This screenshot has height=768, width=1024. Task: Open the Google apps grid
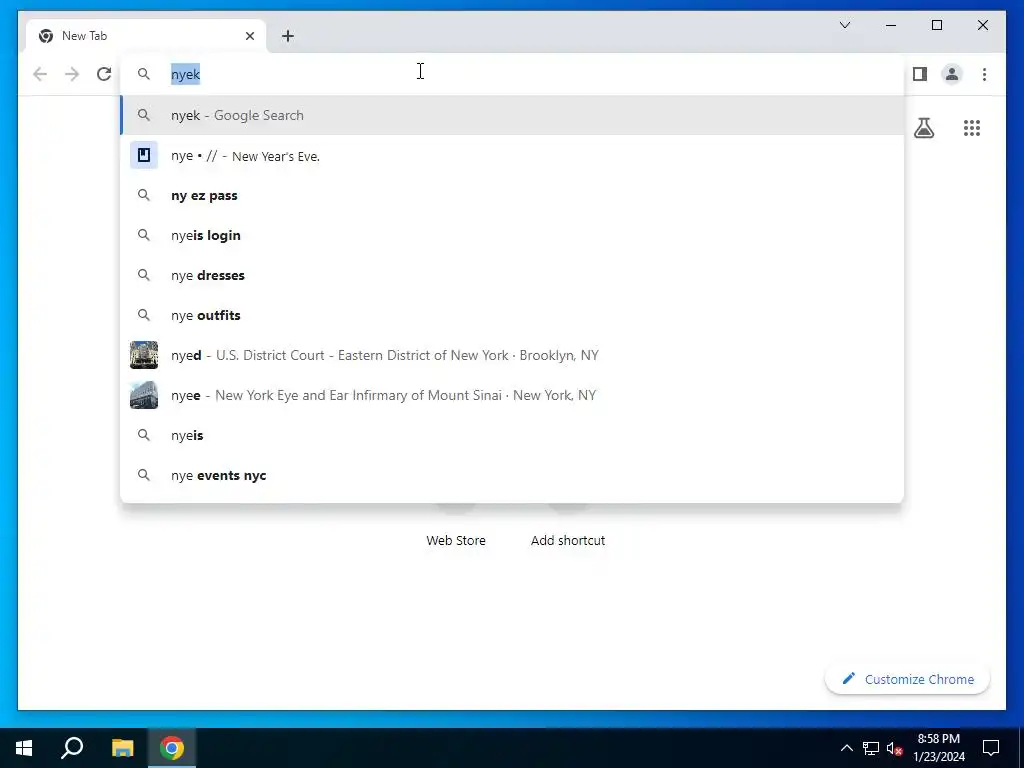coord(972,127)
